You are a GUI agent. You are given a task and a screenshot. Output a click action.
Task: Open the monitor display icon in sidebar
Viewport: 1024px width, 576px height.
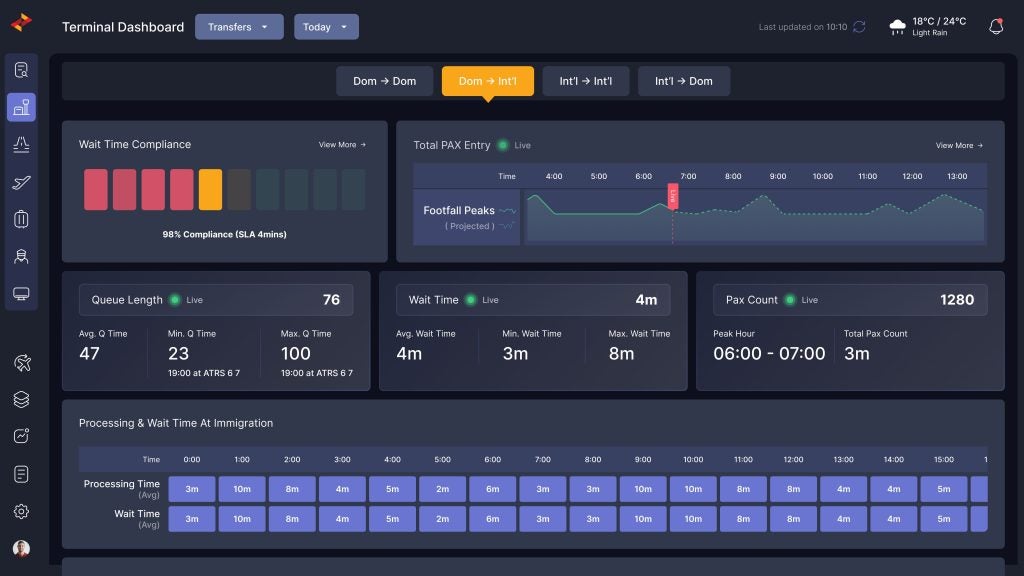tap(21, 293)
